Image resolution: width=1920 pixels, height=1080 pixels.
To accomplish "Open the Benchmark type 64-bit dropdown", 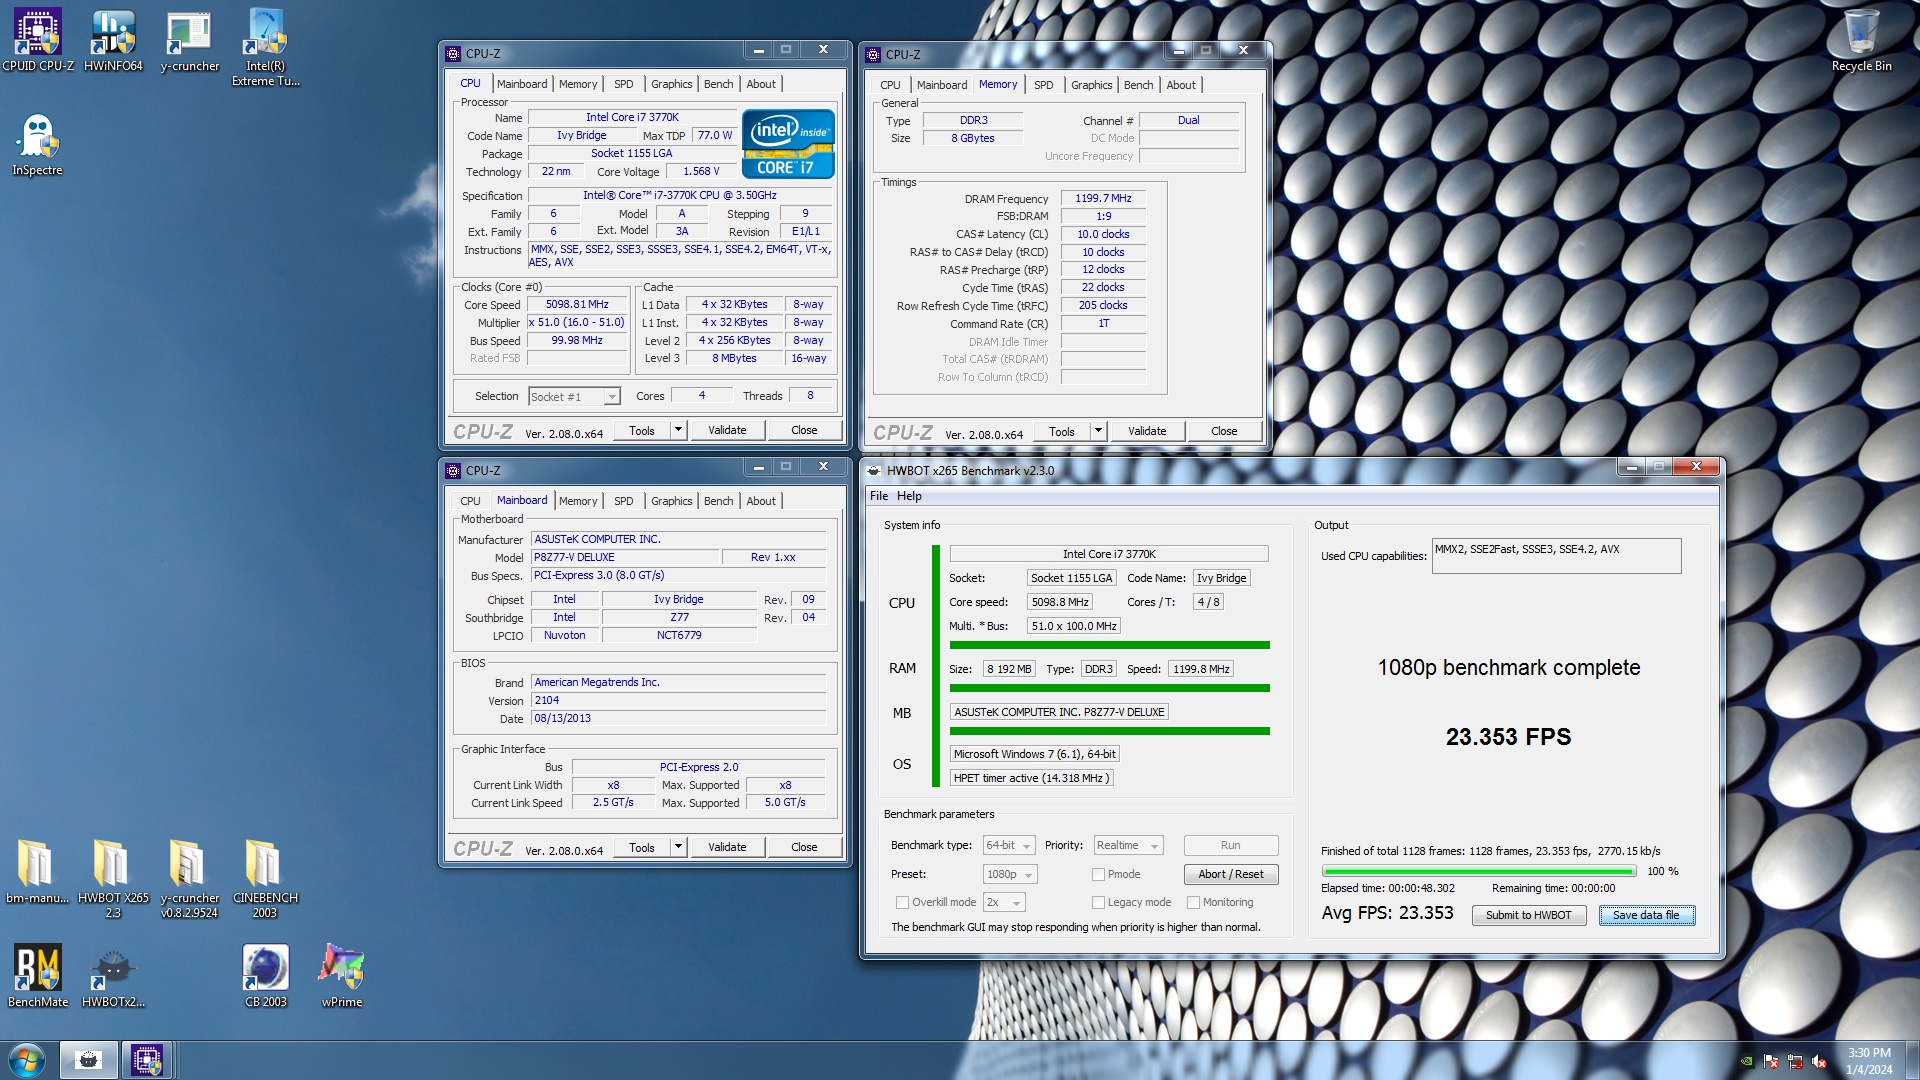I will point(1008,846).
